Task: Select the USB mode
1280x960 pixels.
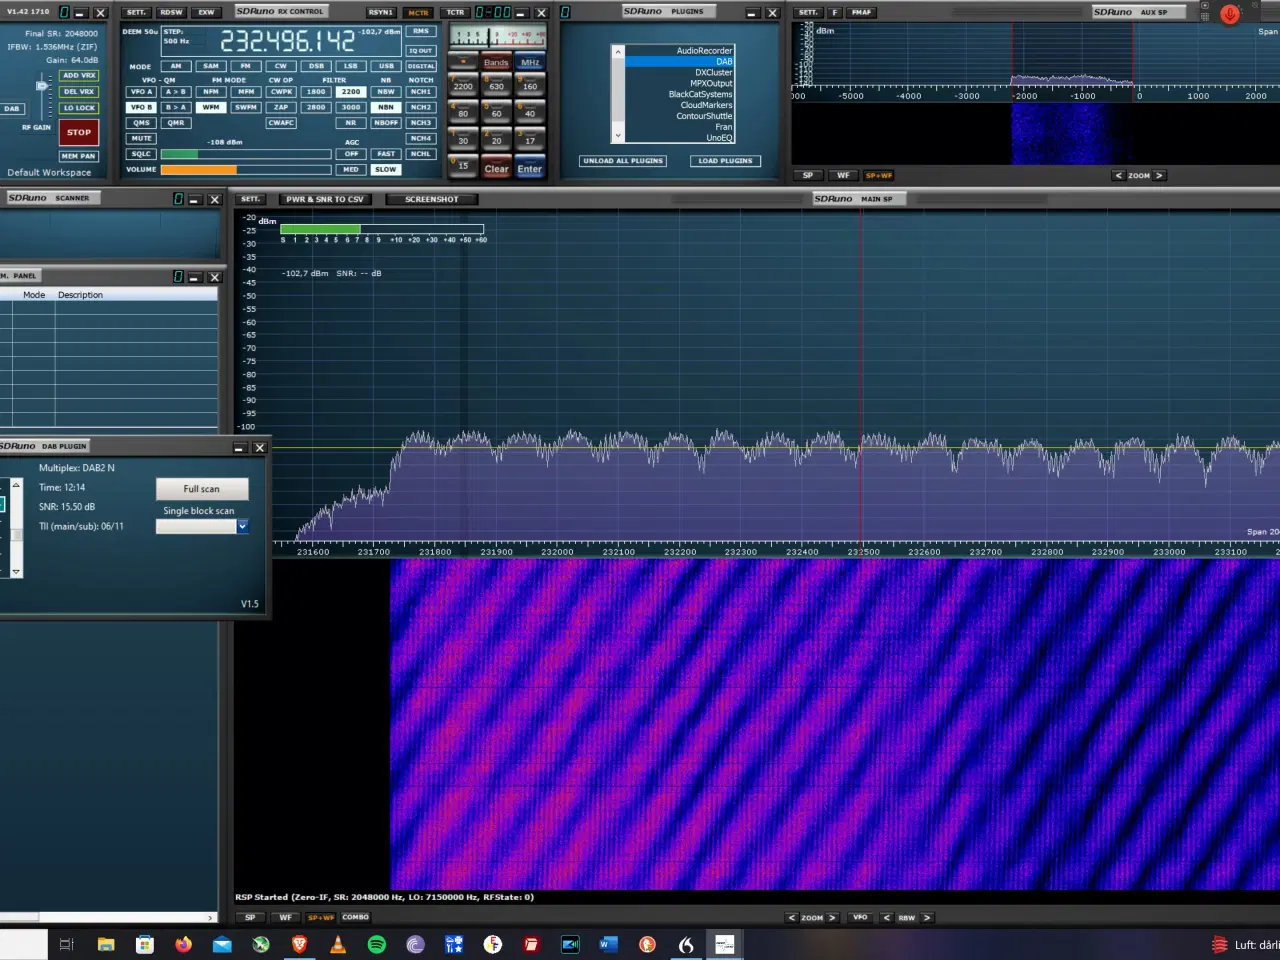Action: point(386,66)
